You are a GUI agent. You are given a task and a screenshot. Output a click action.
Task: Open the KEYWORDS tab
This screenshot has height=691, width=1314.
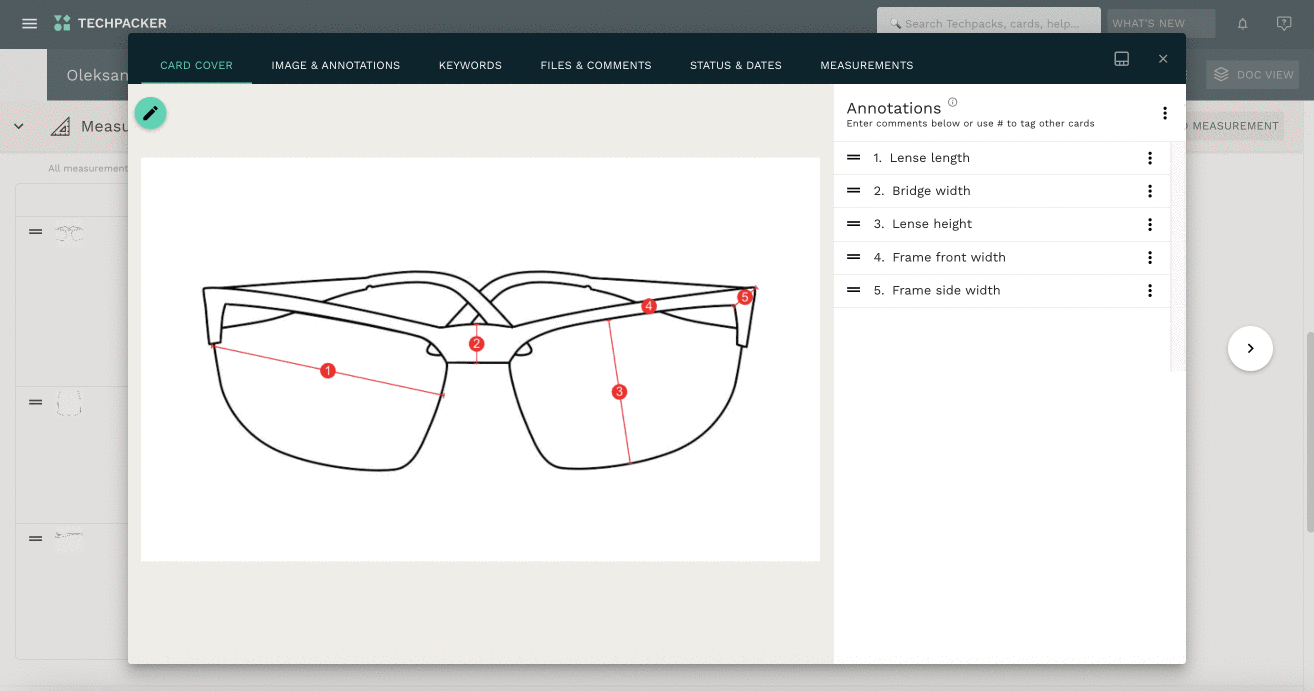[470, 64]
